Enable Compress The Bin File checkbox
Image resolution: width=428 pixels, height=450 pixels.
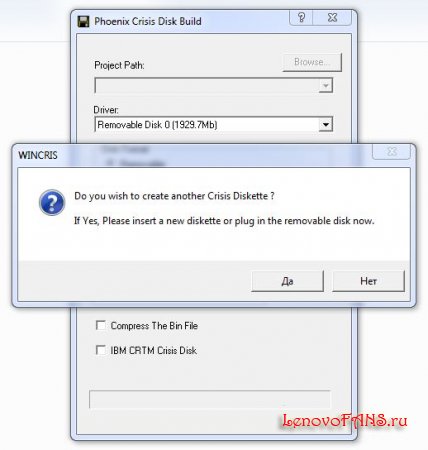point(101,325)
